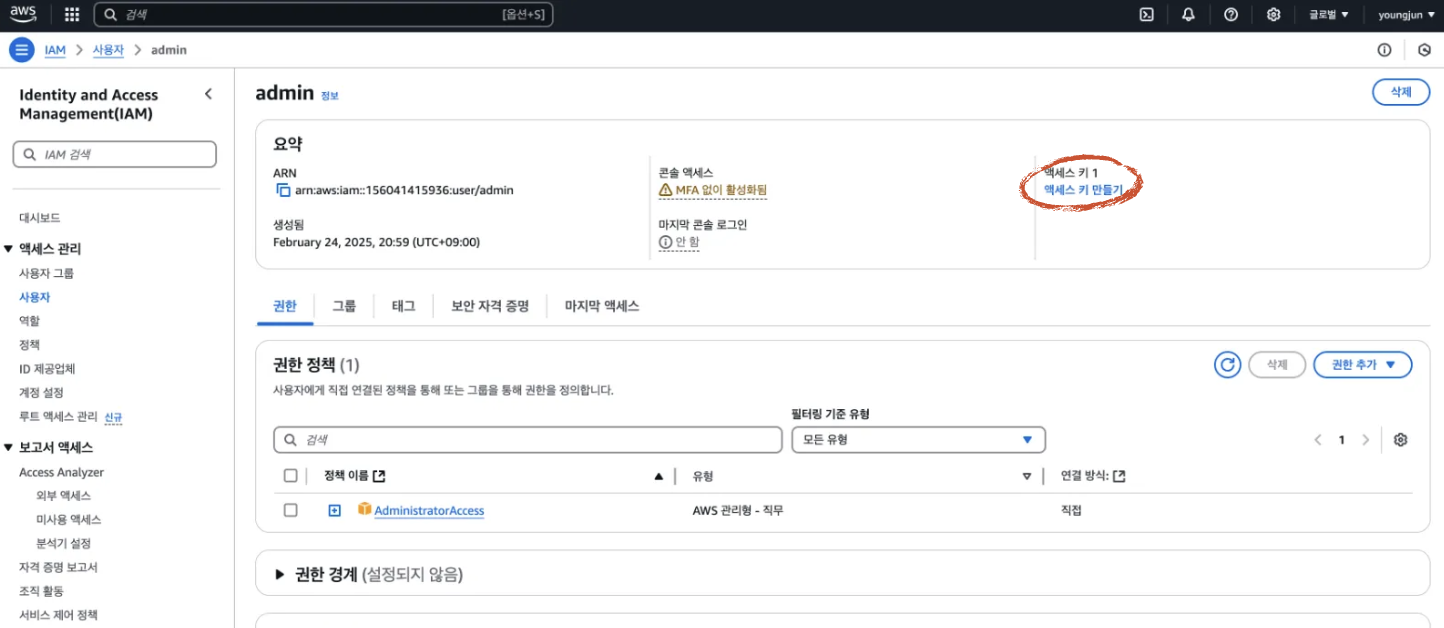Copy the ARN using the copy icon

tap(282, 190)
